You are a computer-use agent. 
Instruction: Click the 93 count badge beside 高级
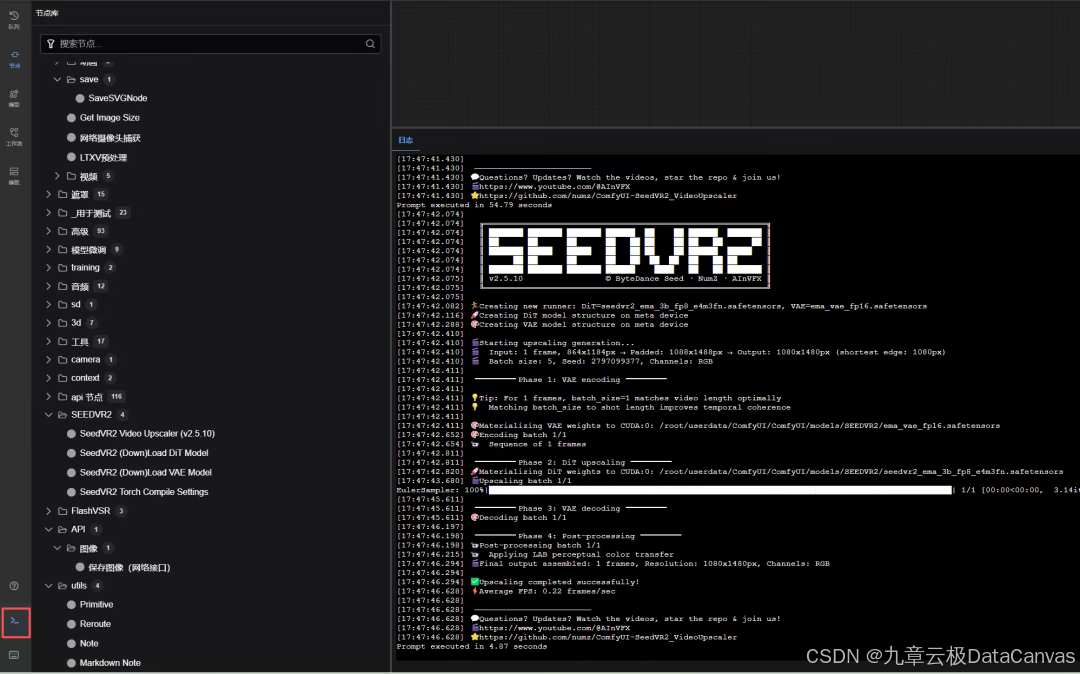tap(101, 231)
